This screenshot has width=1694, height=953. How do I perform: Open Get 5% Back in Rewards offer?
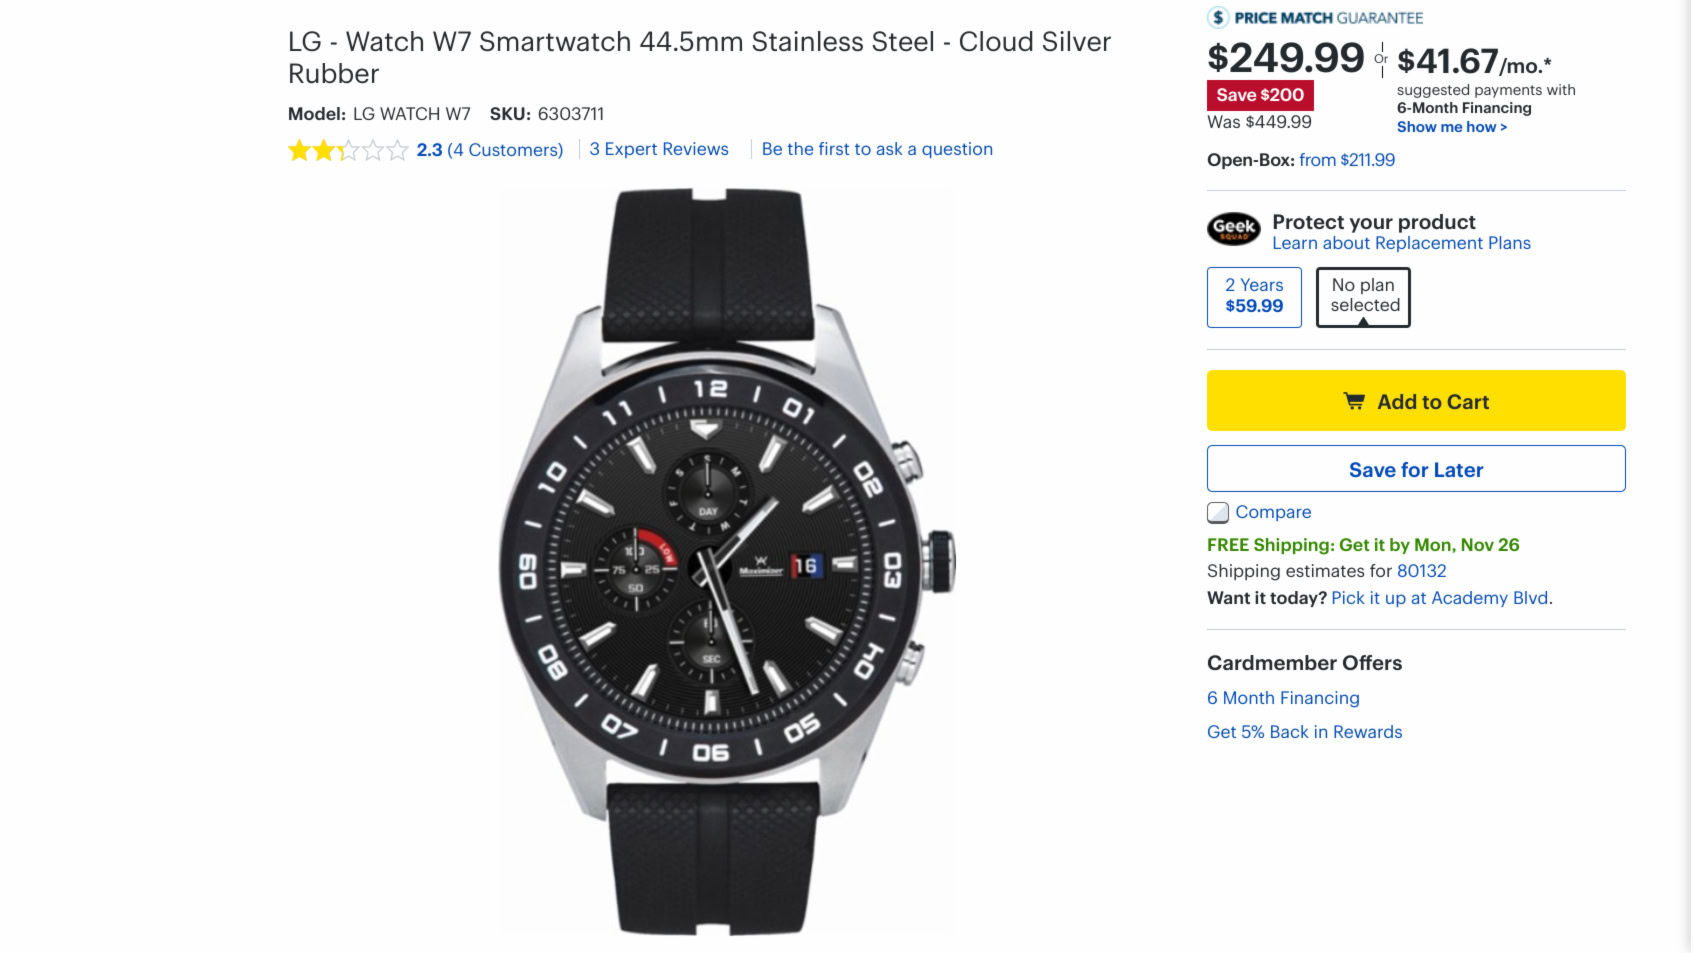(1304, 732)
